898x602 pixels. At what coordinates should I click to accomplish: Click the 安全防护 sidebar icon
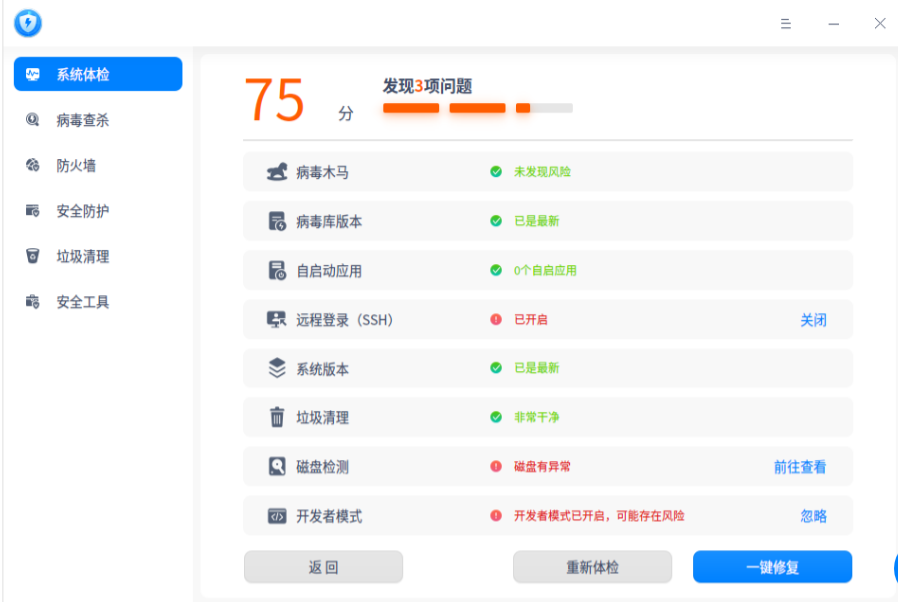pyautogui.click(x=33, y=211)
